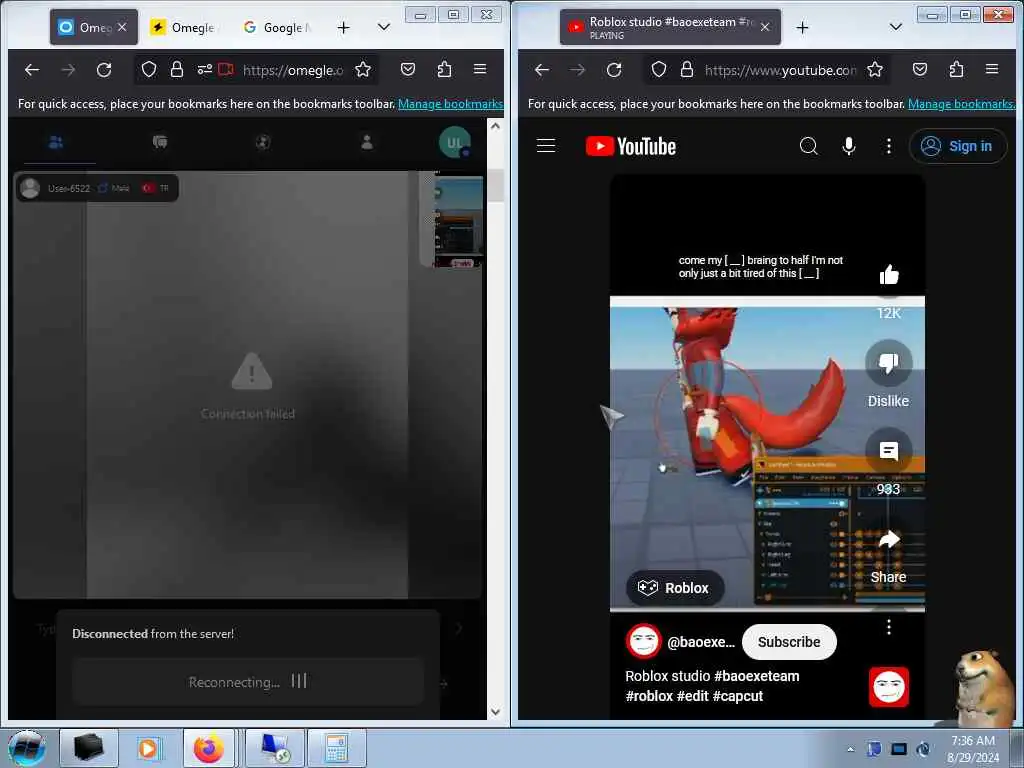Screen dimensions: 1024x768
Task: Open the Windows Start button
Action: pyautogui.click(x=26, y=748)
